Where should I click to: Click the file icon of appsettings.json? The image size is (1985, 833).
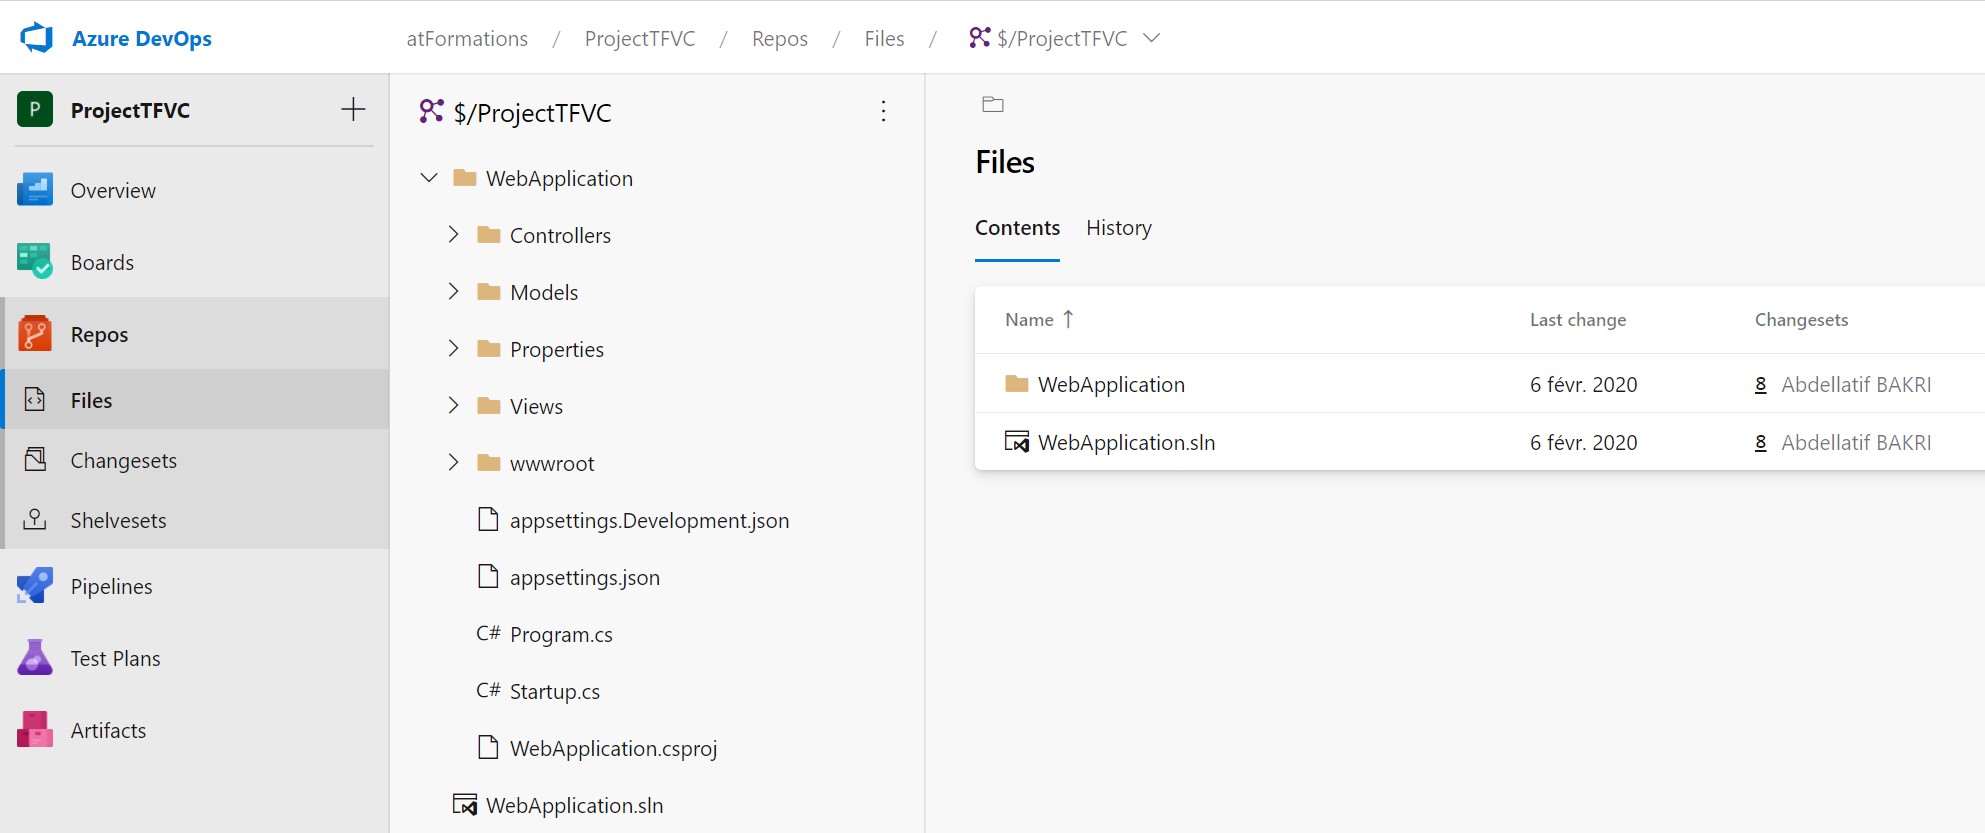click(488, 576)
